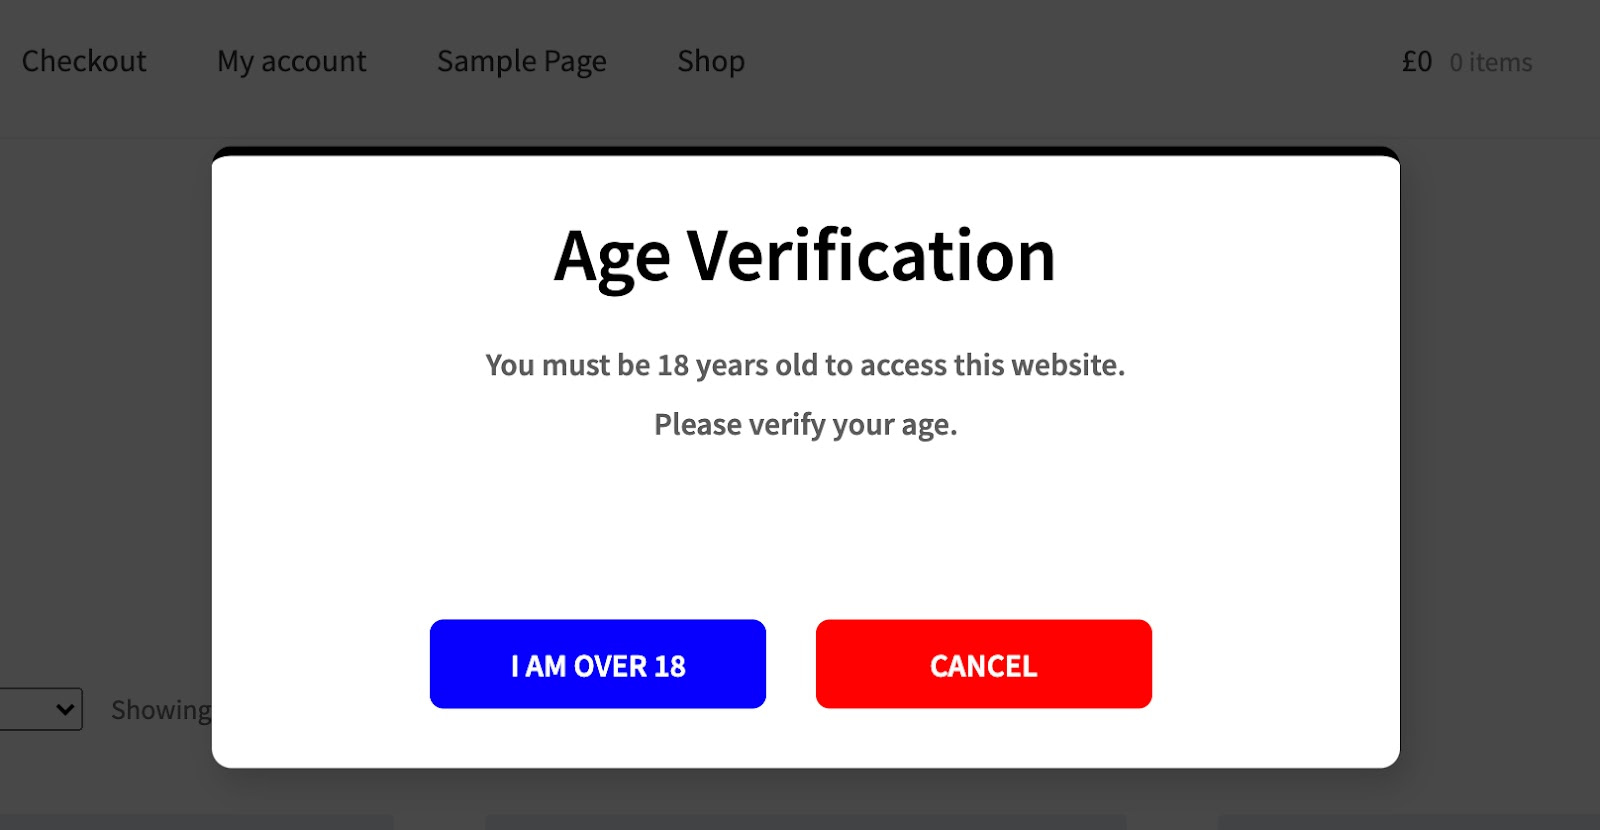
Task: Click the dimmed page overlay behind the modal
Action: pyautogui.click(x=100, y=400)
